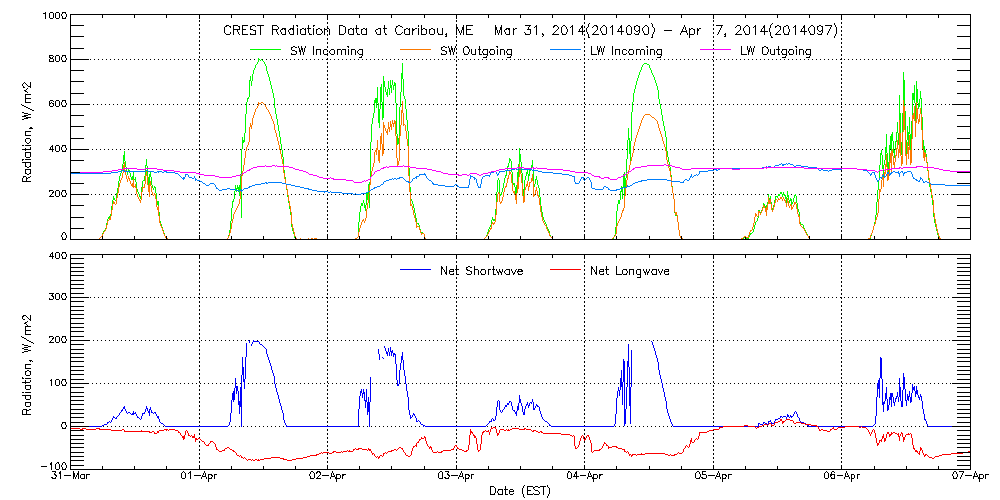
Task: Click the '31-Mar' x-axis date label
Action: [71, 478]
